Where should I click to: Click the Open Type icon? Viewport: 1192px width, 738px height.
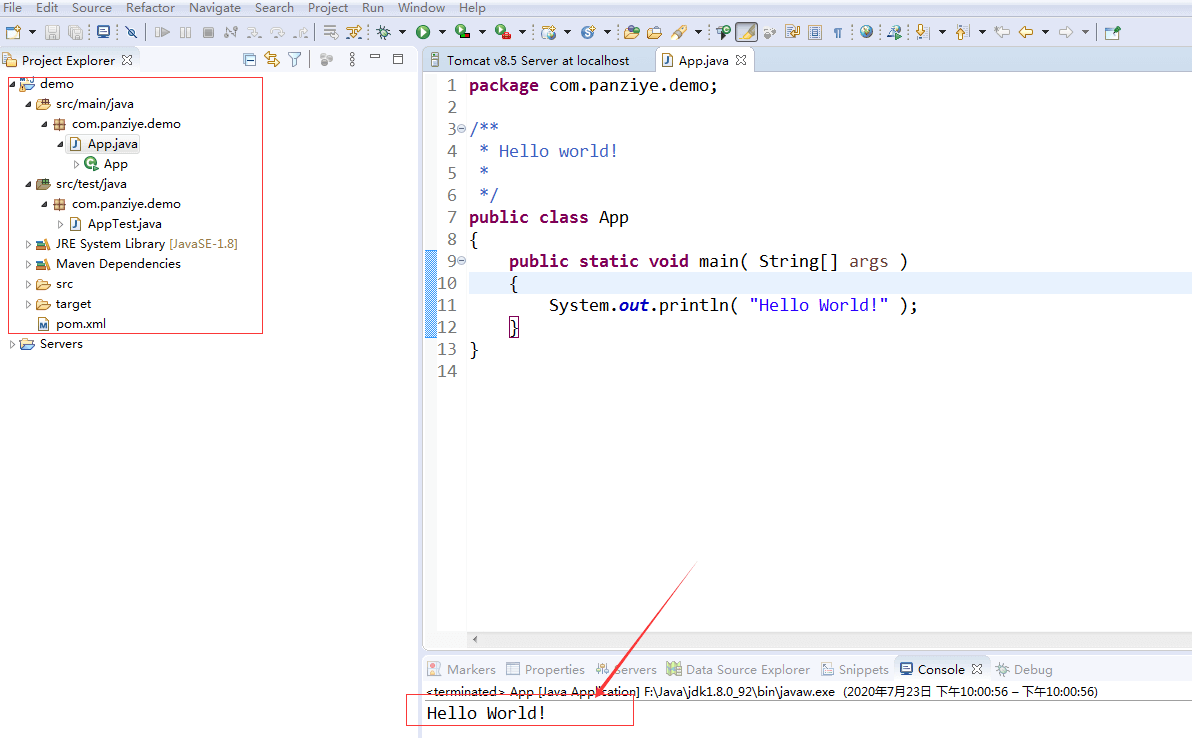click(x=632, y=32)
